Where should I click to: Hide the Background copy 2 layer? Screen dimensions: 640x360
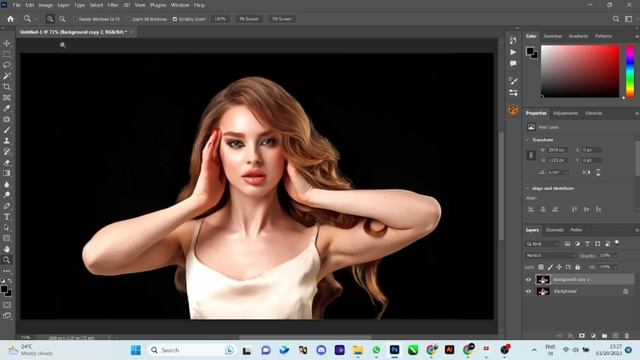click(529, 280)
